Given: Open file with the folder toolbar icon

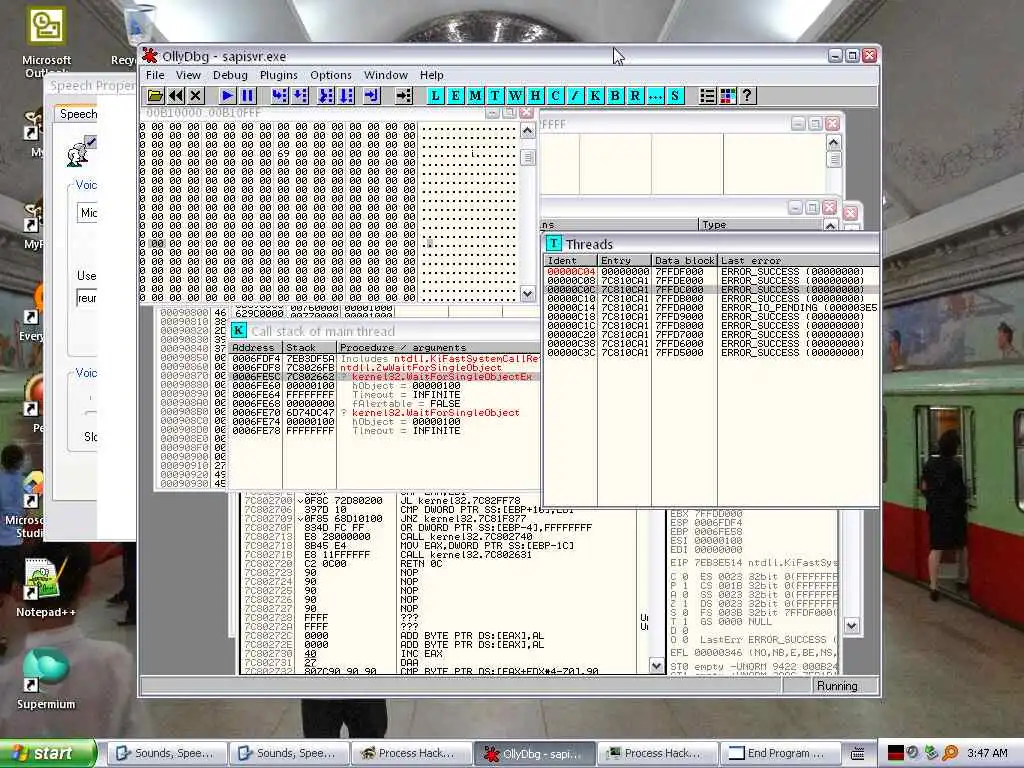Looking at the screenshot, I should 155,96.
